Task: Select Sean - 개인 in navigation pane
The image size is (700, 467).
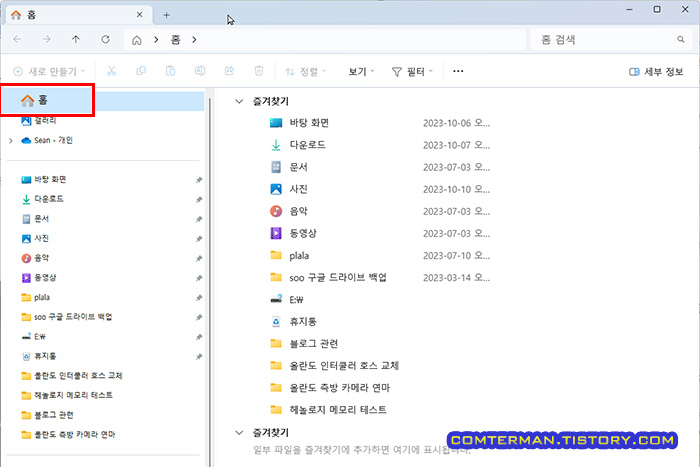Action: coord(47,140)
